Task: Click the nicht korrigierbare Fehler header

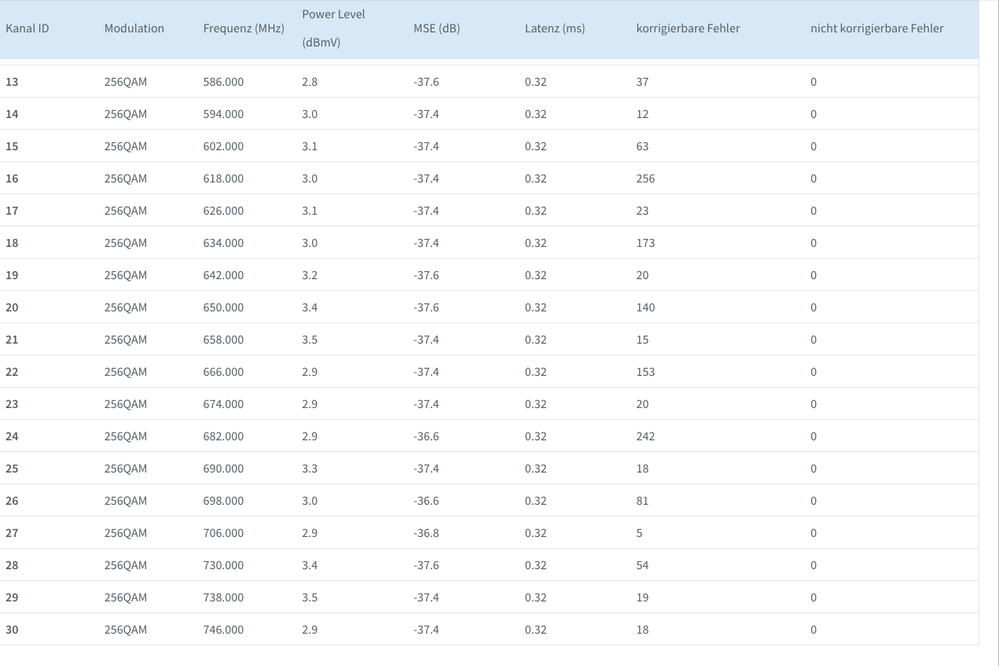Action: [876, 28]
